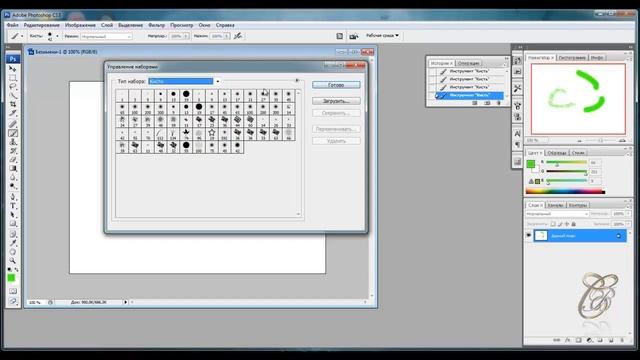The width and height of the screenshot is (640, 360).
Task: Delete current state in History panel
Action: point(498,103)
